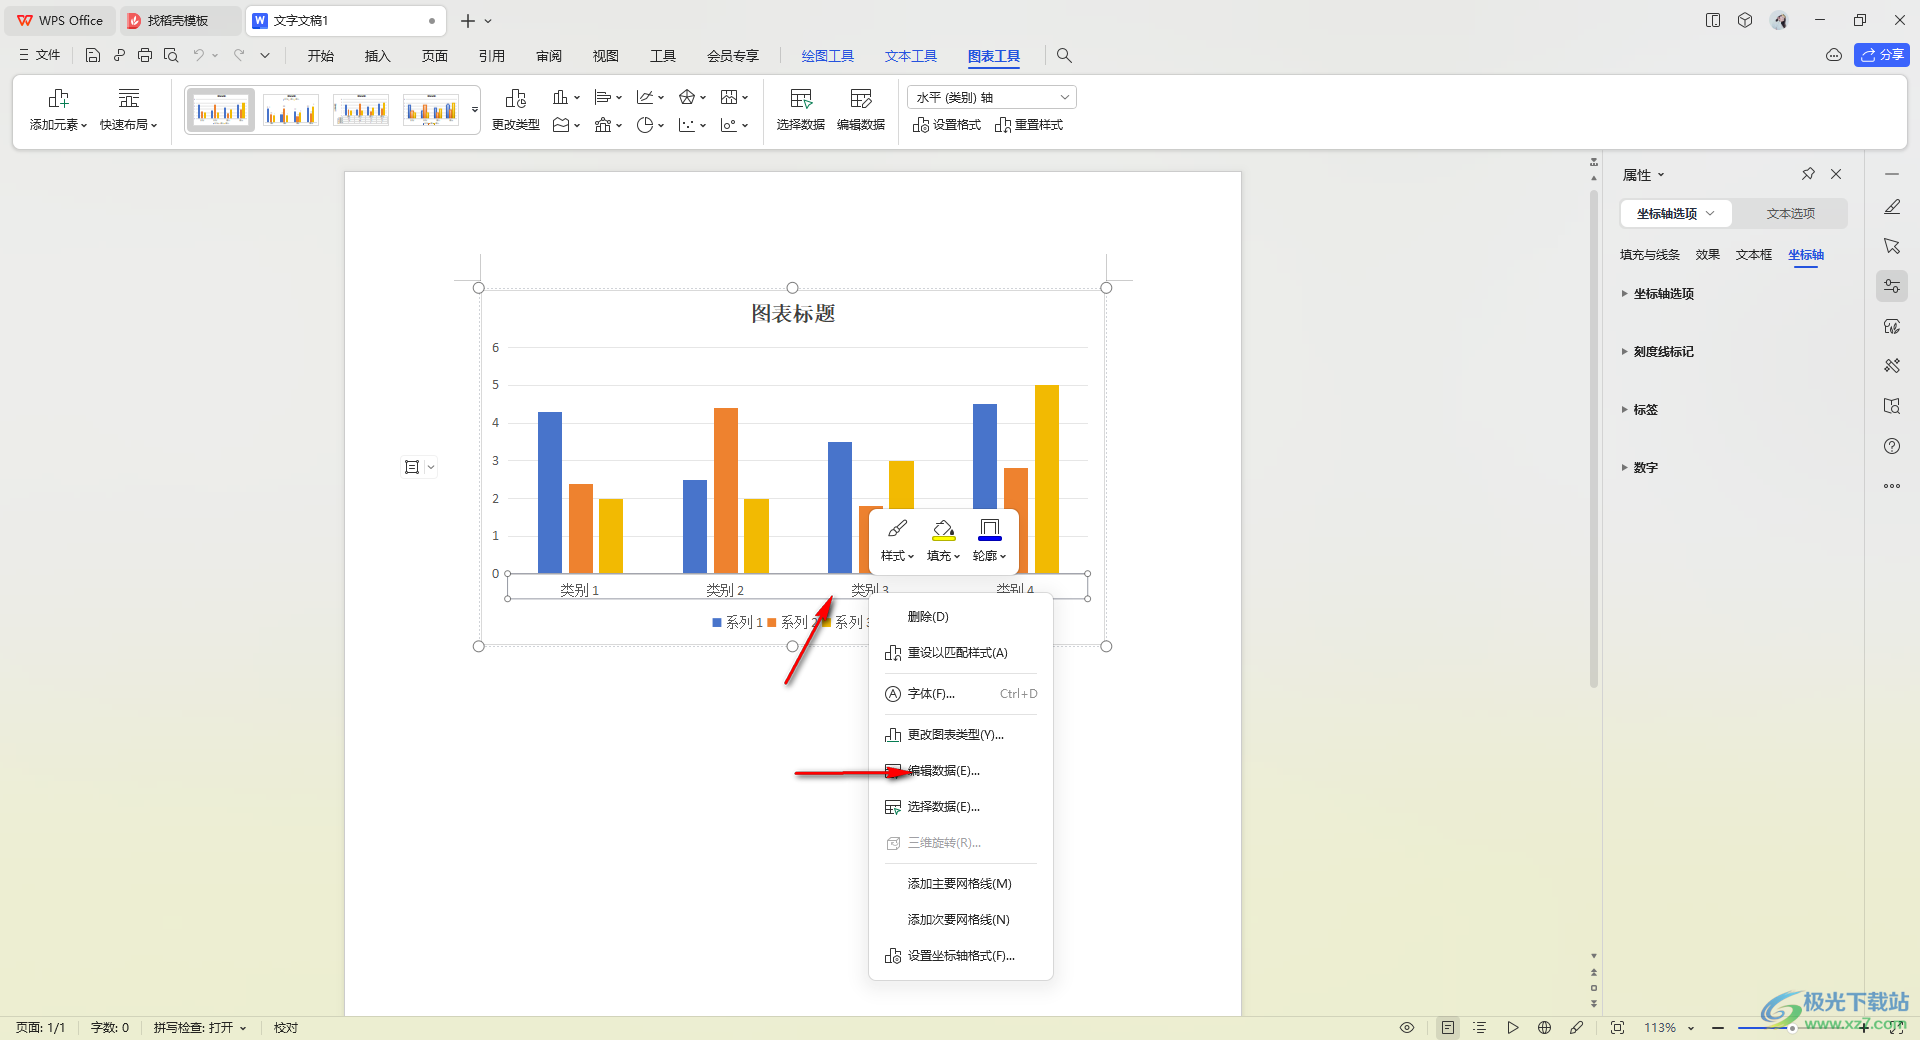
Task: Click zoom out minus button
Action: click(1718, 1028)
